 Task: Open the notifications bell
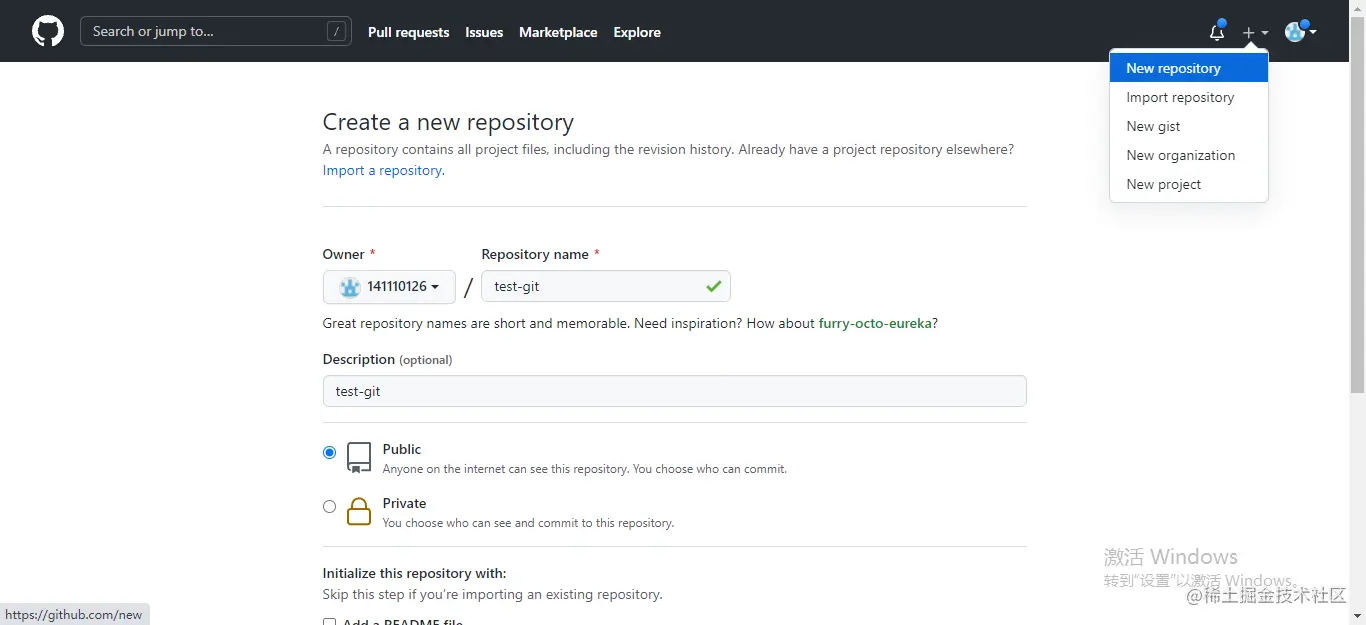click(1217, 32)
